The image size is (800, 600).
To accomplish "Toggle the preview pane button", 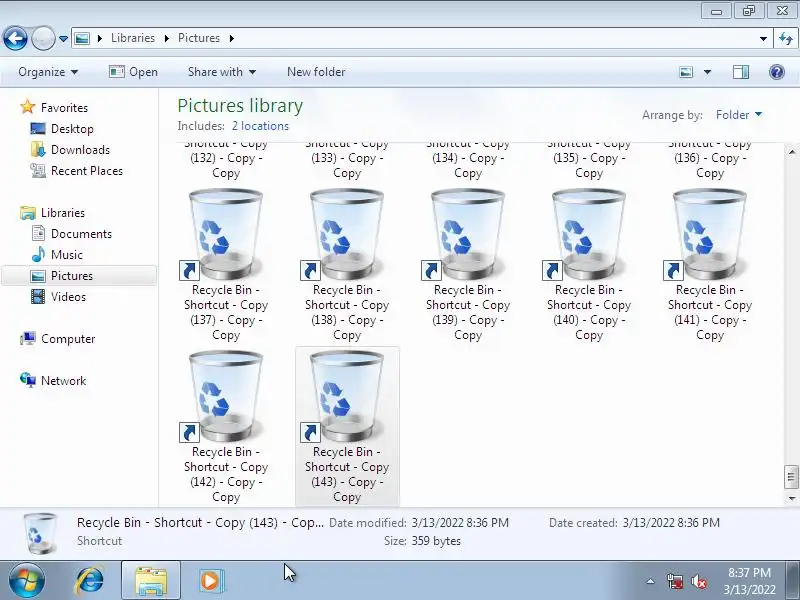I will (741, 72).
